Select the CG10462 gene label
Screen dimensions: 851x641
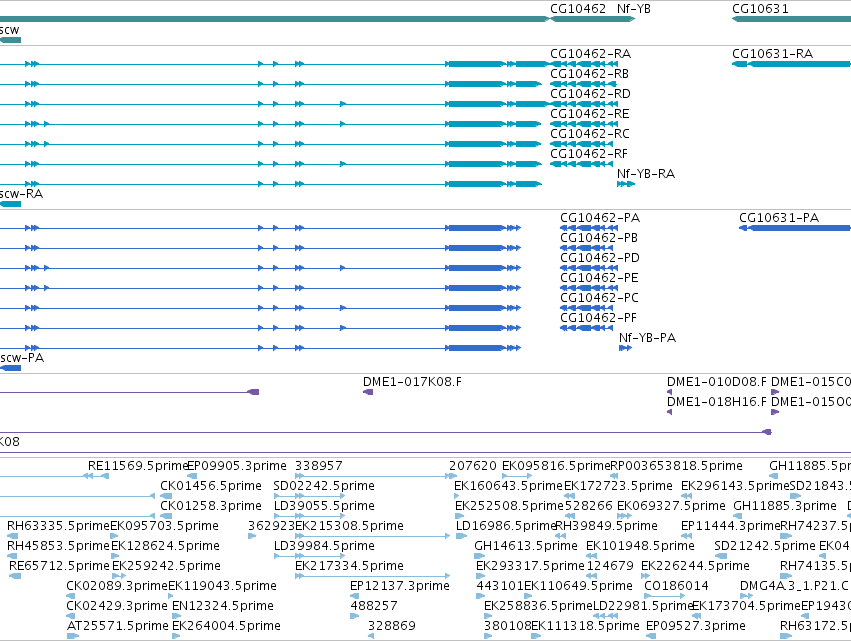click(577, 9)
